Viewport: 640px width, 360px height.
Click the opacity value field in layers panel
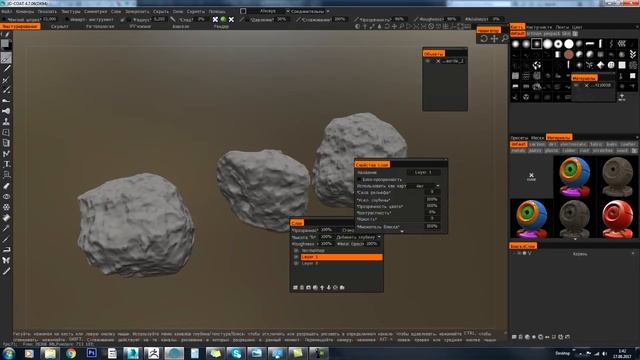(326, 230)
